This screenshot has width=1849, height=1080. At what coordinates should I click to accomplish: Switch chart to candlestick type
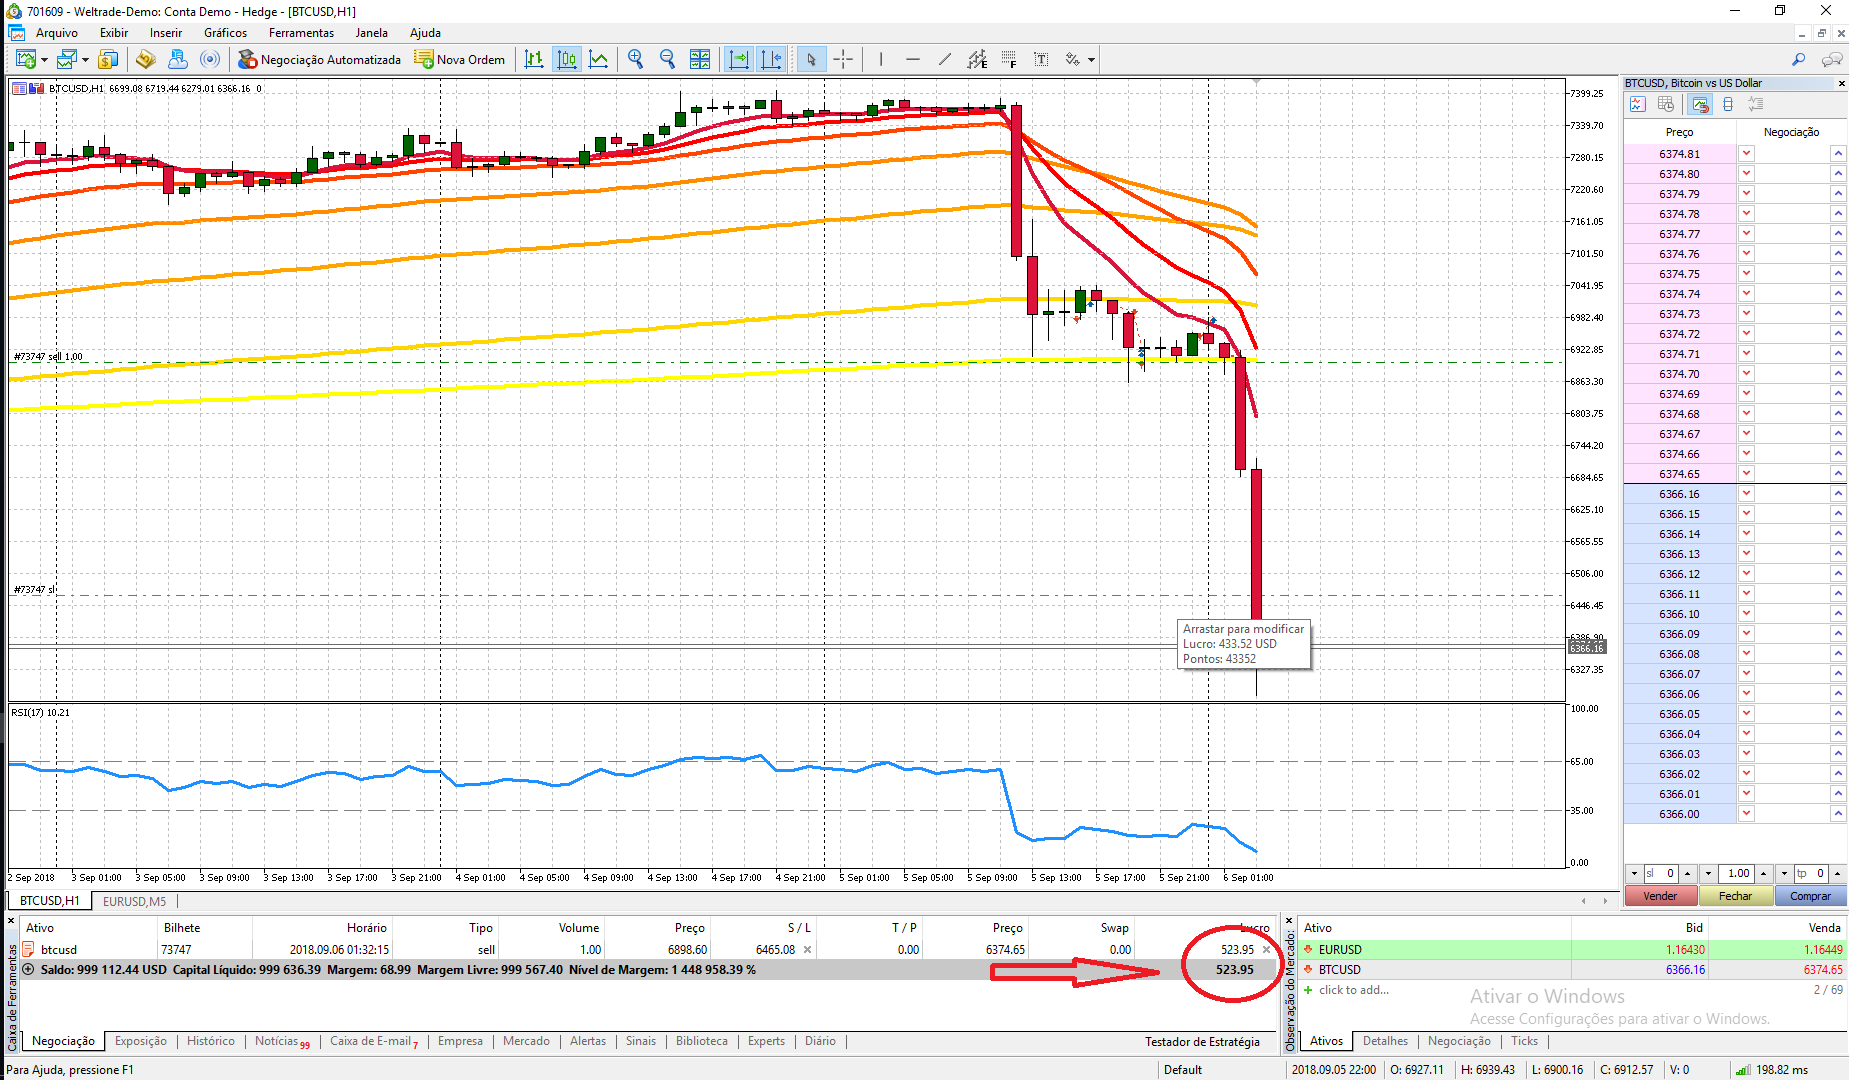pyautogui.click(x=567, y=60)
